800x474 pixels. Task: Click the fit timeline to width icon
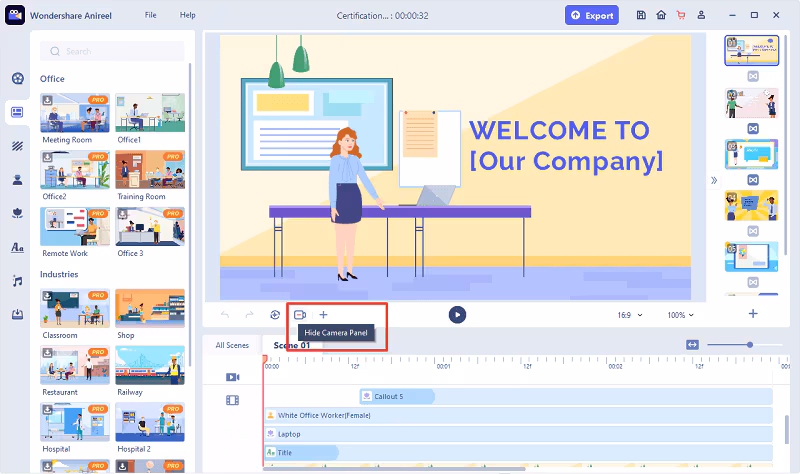pyautogui.click(x=692, y=345)
